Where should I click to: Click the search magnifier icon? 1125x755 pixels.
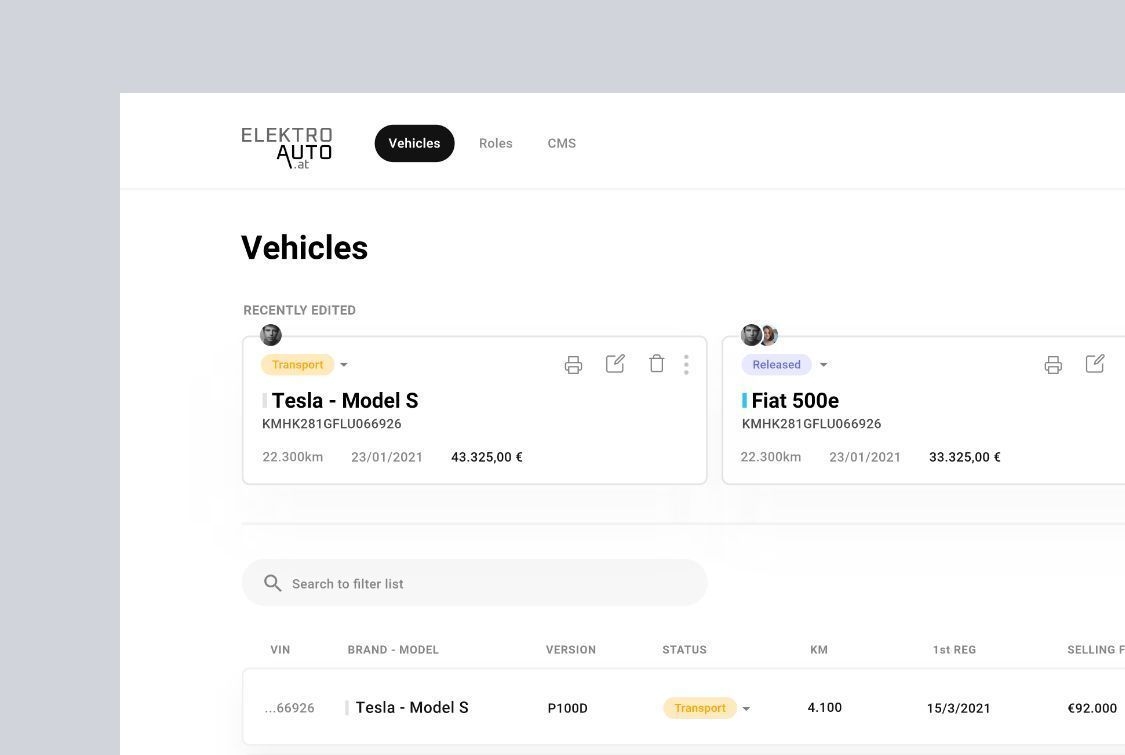[x=273, y=583]
